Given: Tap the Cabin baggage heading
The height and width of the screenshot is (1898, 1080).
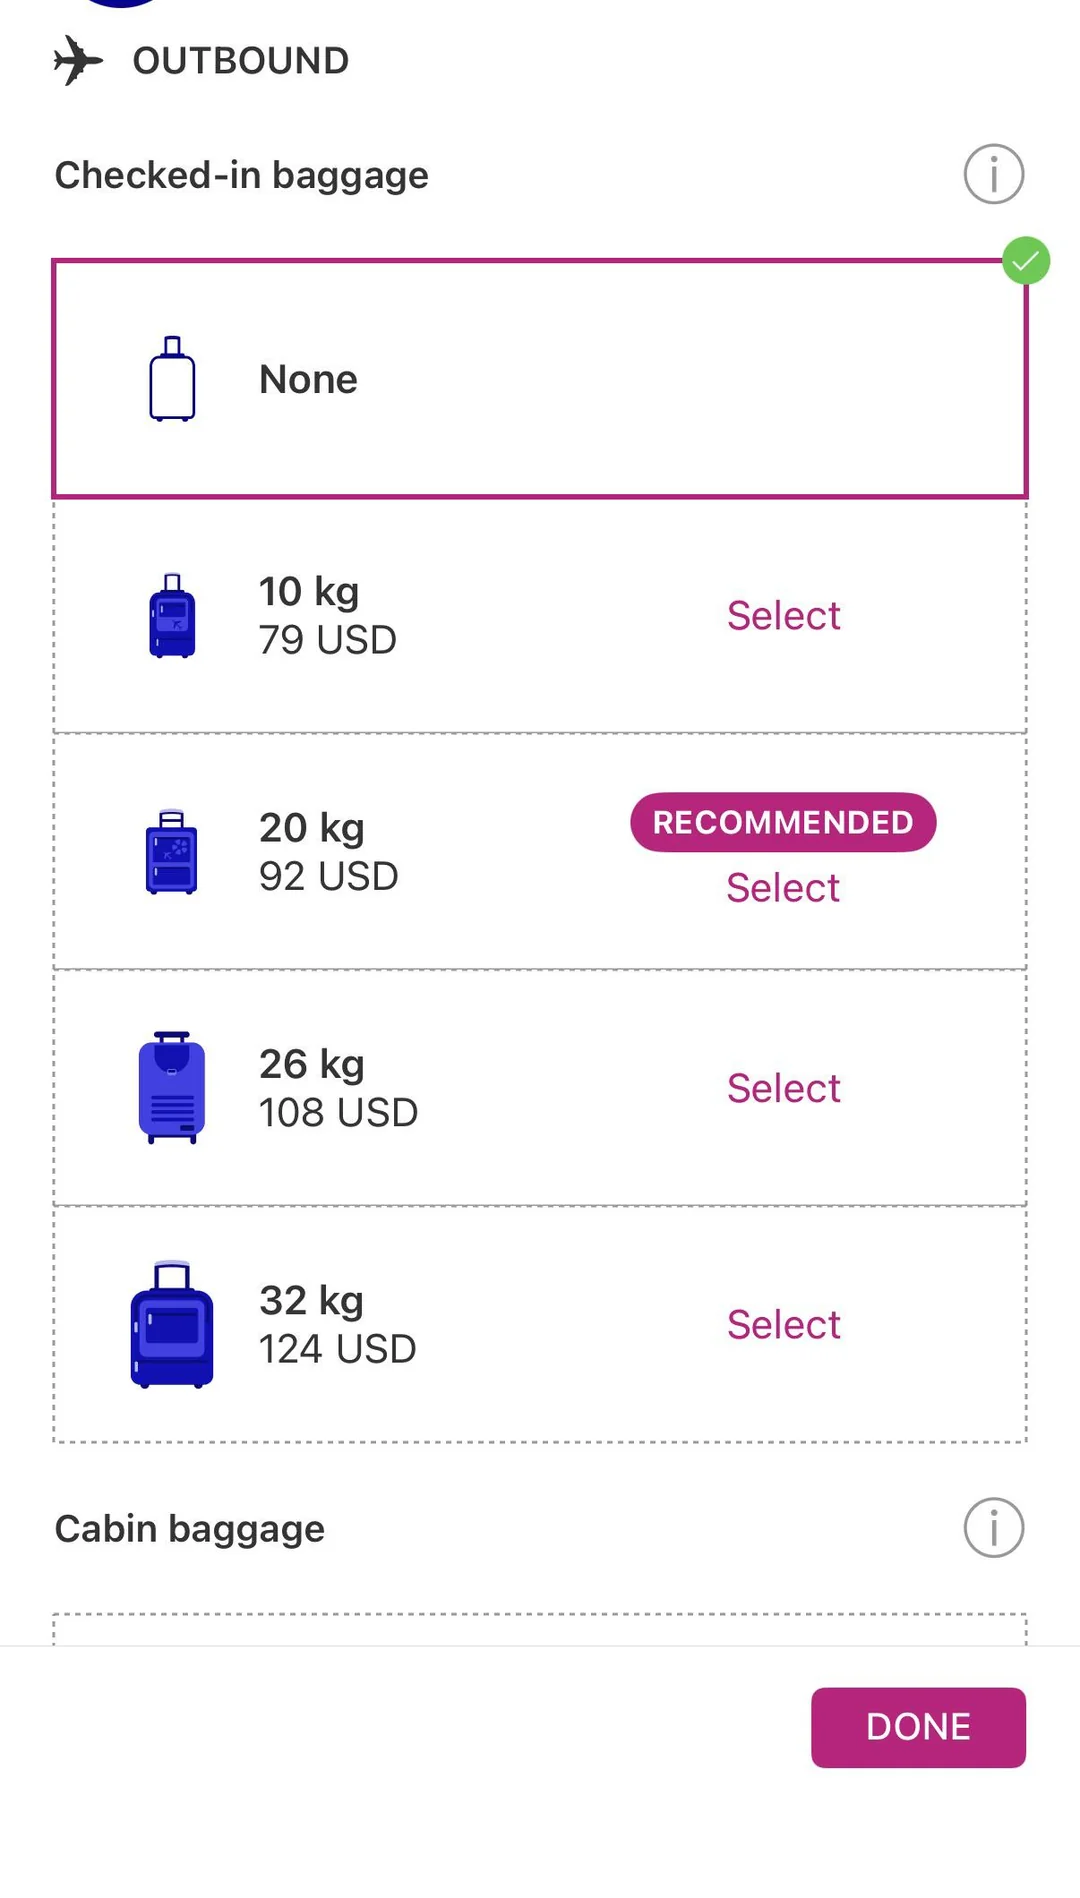Looking at the screenshot, I should click(x=190, y=1529).
